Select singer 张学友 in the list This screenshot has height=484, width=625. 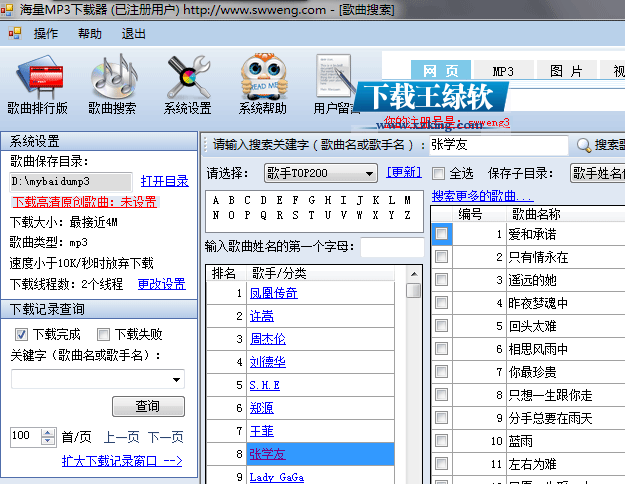tap(267, 454)
